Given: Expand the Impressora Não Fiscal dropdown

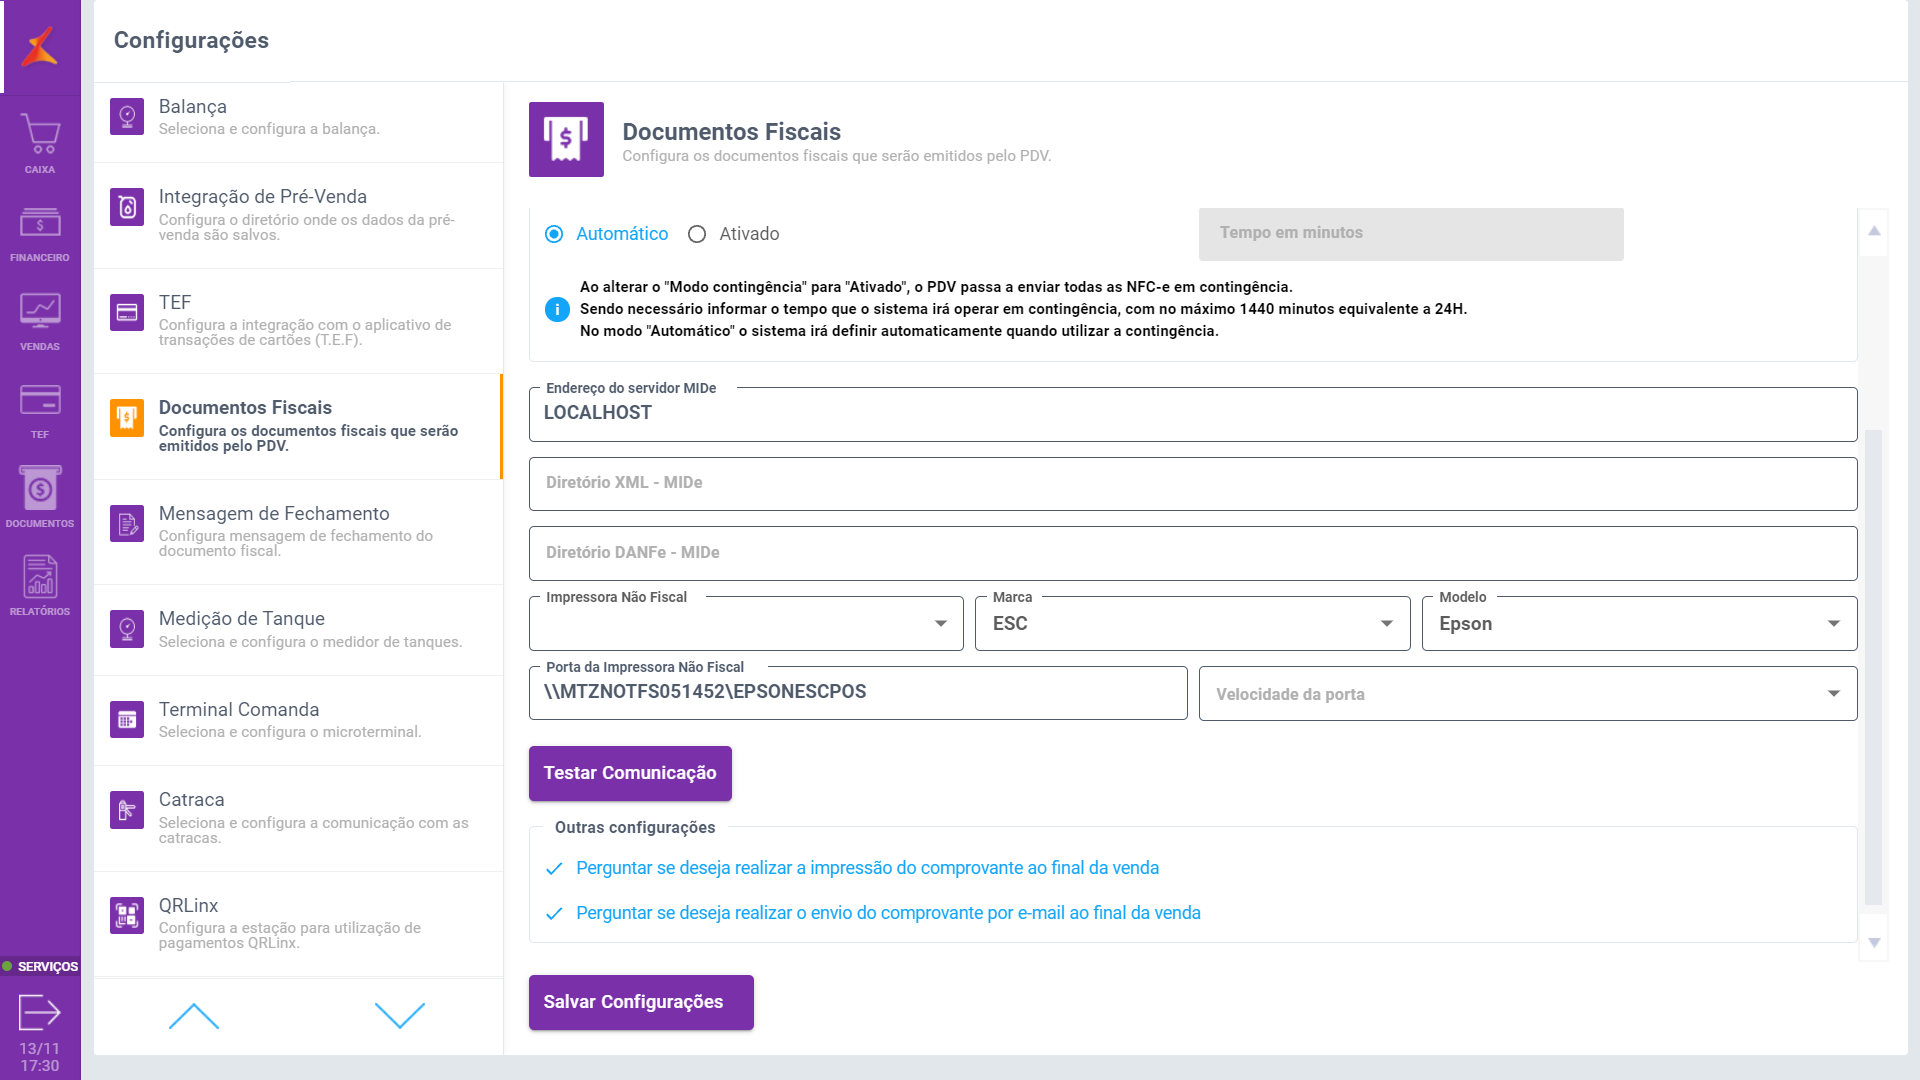Looking at the screenshot, I should point(940,624).
